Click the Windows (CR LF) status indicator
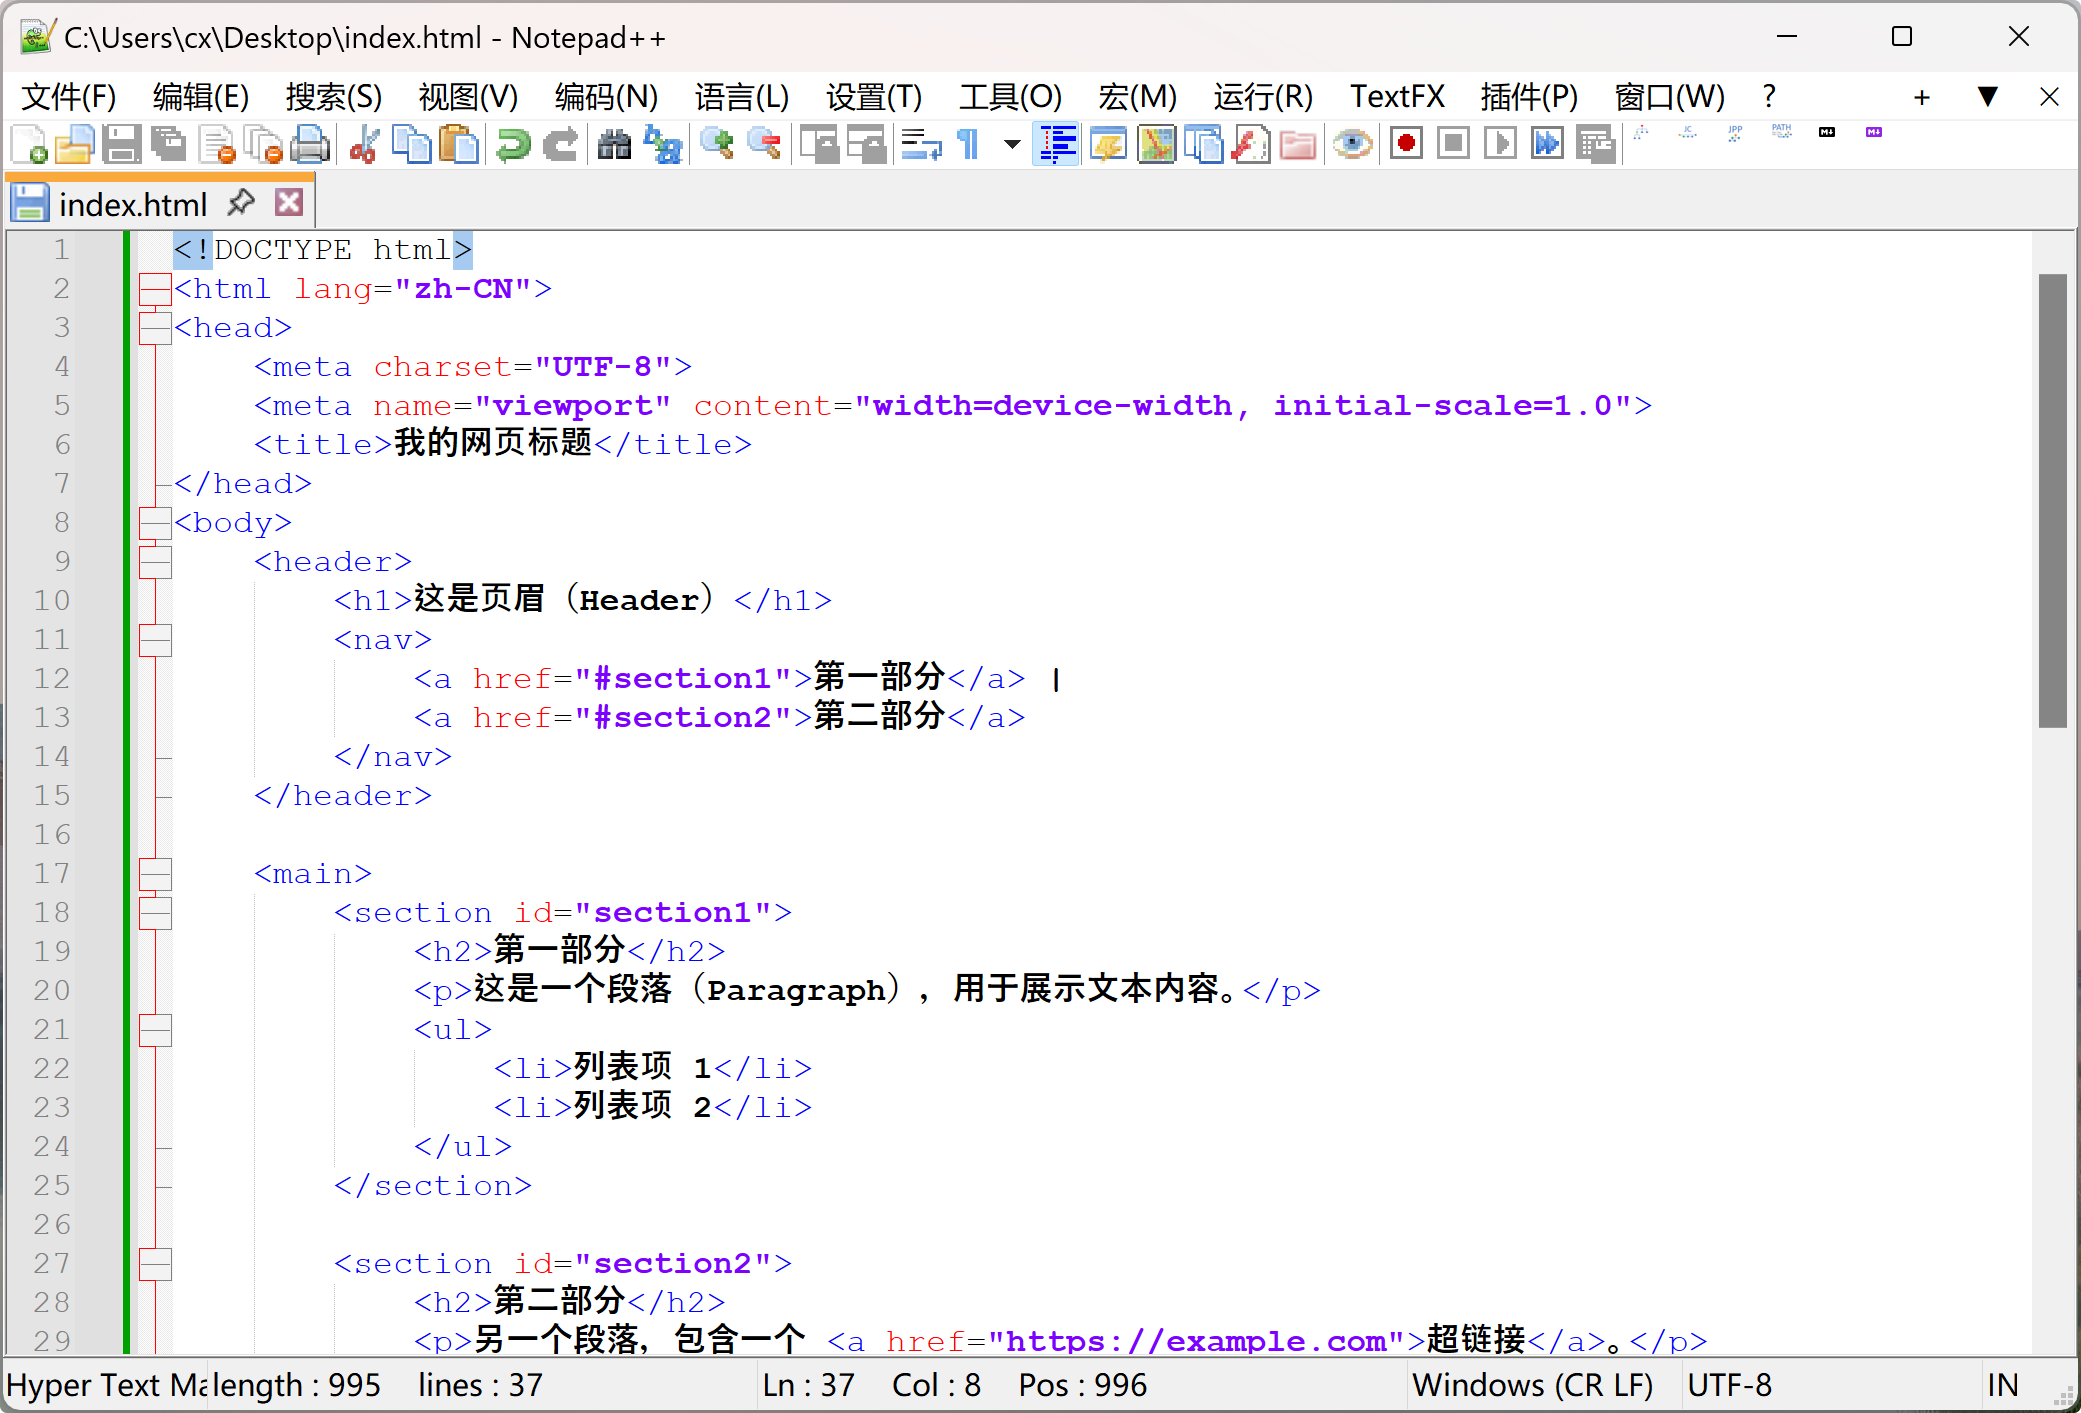This screenshot has height=1413, width=2081. point(1532,1385)
